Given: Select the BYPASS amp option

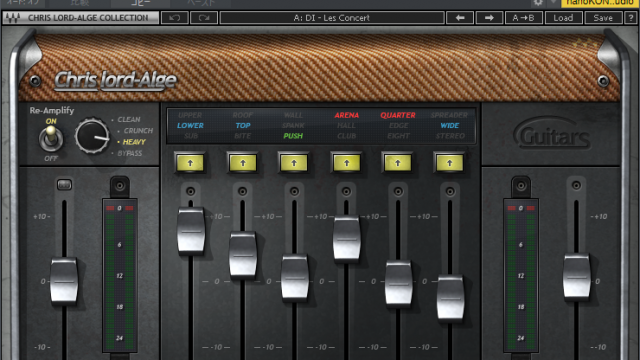Looking at the screenshot, I should (130, 153).
